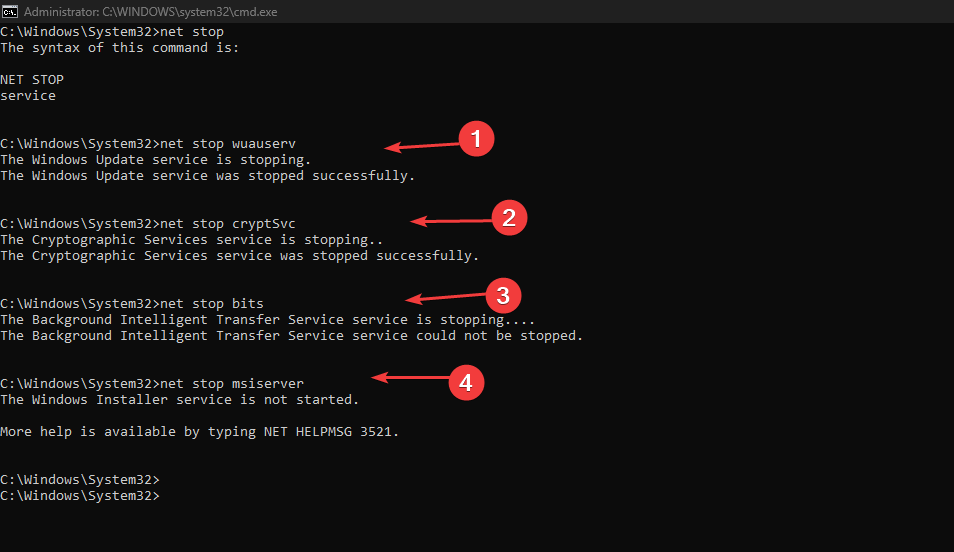Screen dimensions: 954x552
Task: Click the red circle numbered 2
Action: click(509, 218)
